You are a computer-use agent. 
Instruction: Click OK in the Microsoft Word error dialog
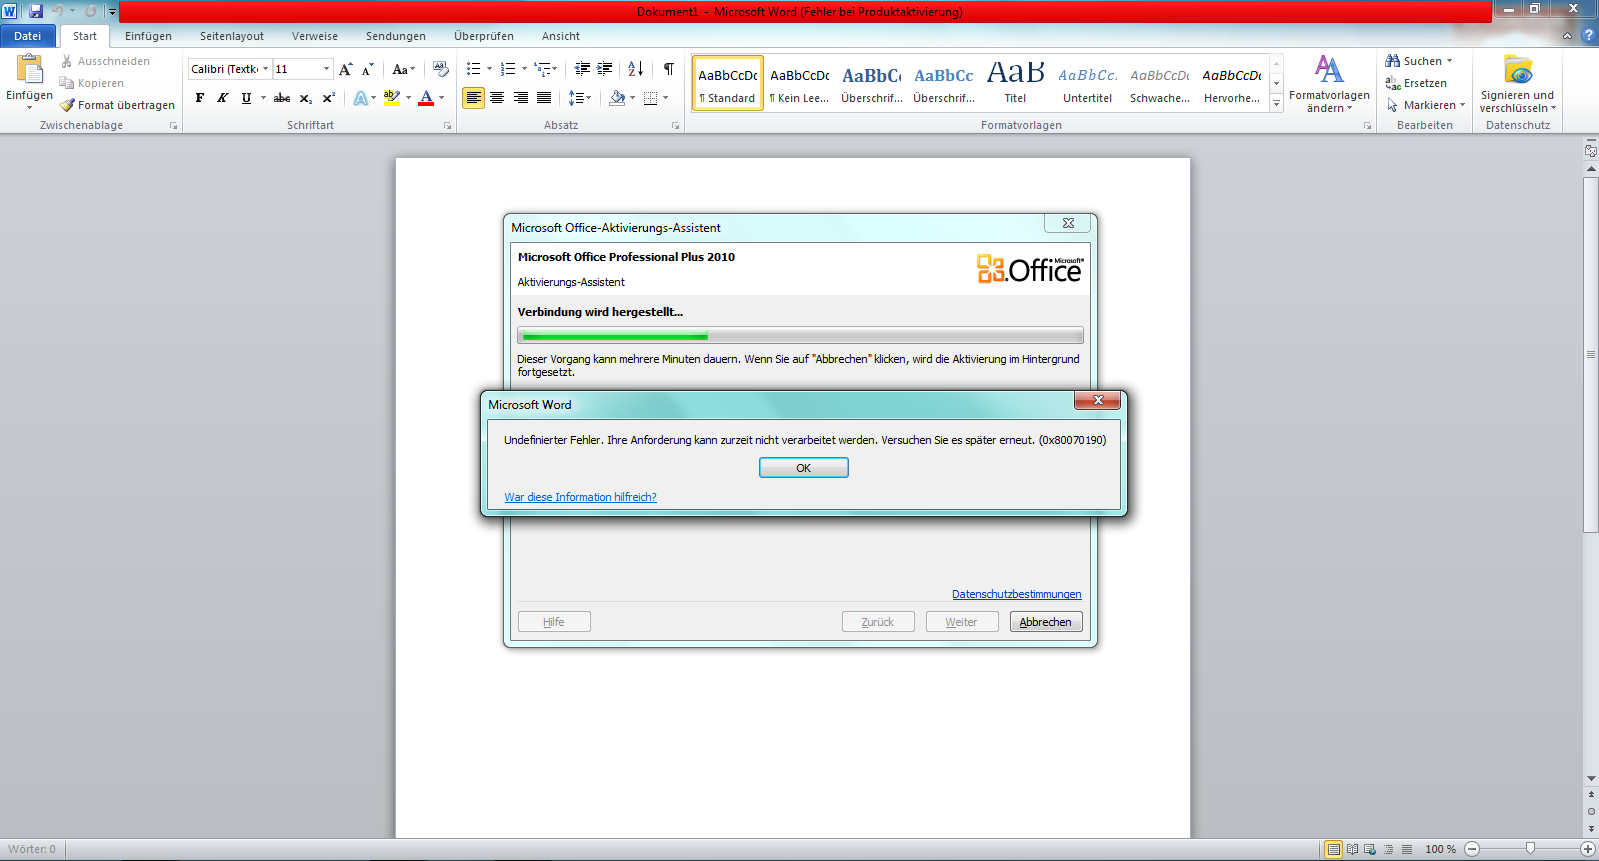[x=804, y=468]
